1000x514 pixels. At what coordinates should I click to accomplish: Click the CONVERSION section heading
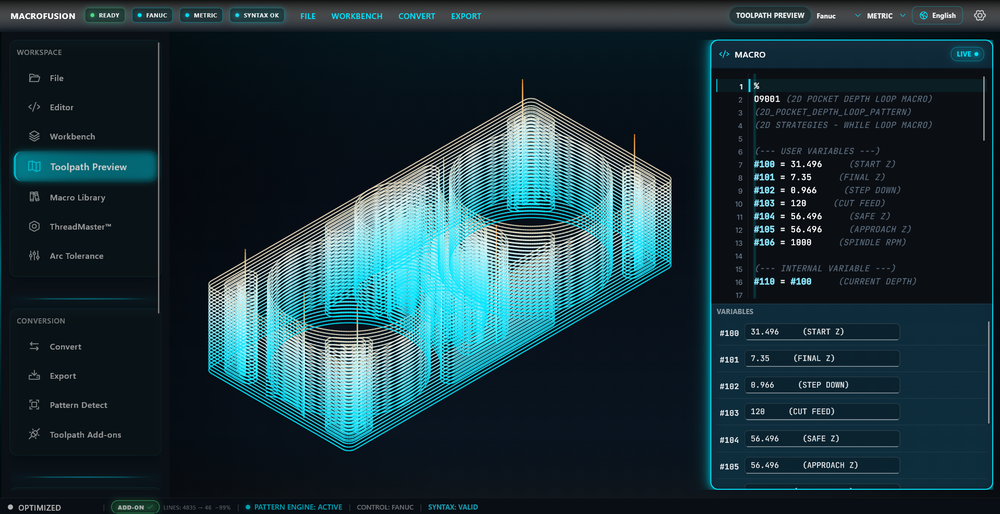[41, 321]
